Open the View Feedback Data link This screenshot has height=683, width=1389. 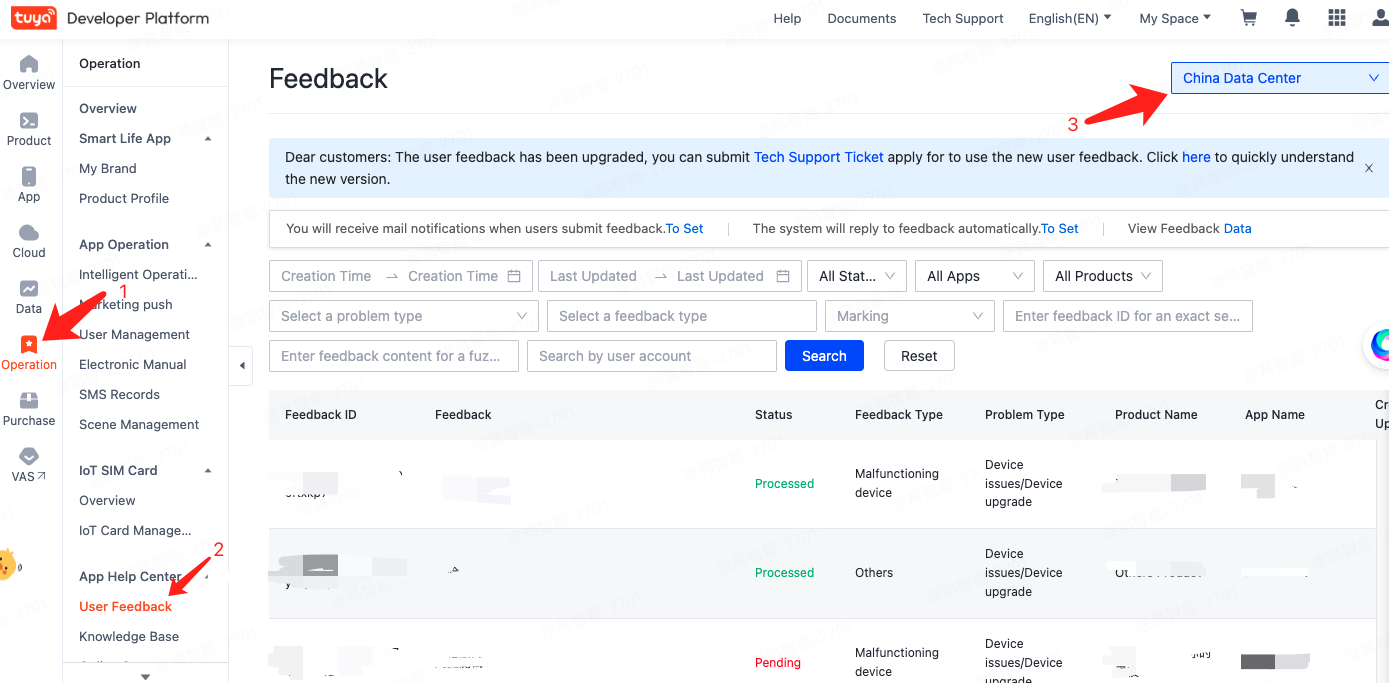coord(1237,228)
